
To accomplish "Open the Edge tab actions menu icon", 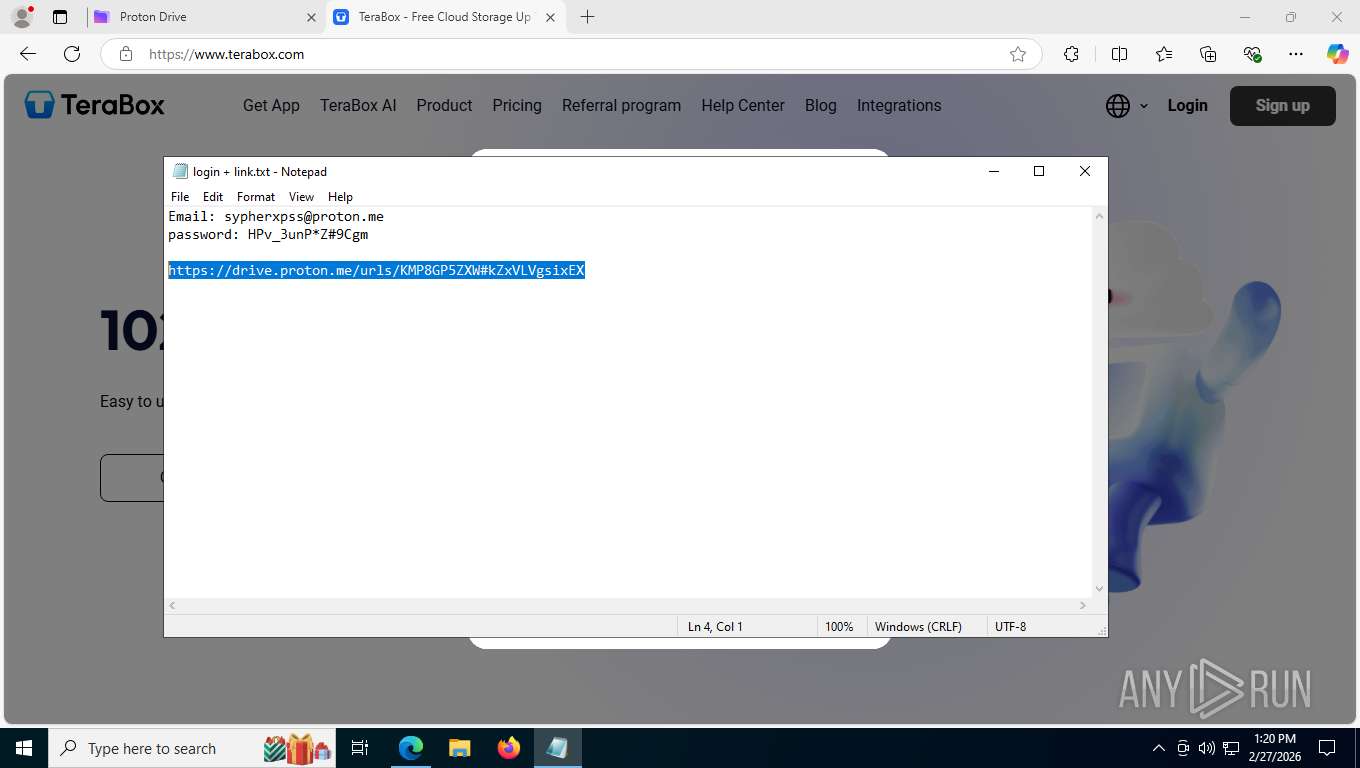I will (x=60, y=17).
